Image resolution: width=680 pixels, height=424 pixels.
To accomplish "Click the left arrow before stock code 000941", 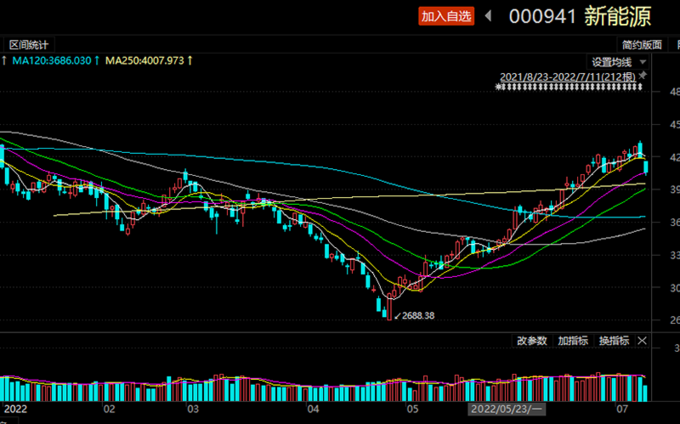I will [x=488, y=16].
